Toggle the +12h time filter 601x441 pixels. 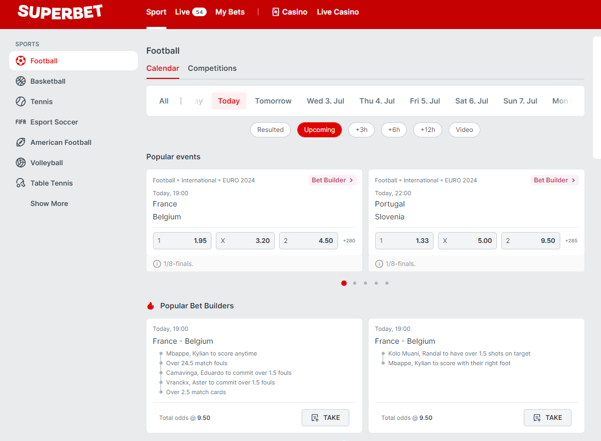[x=427, y=130]
